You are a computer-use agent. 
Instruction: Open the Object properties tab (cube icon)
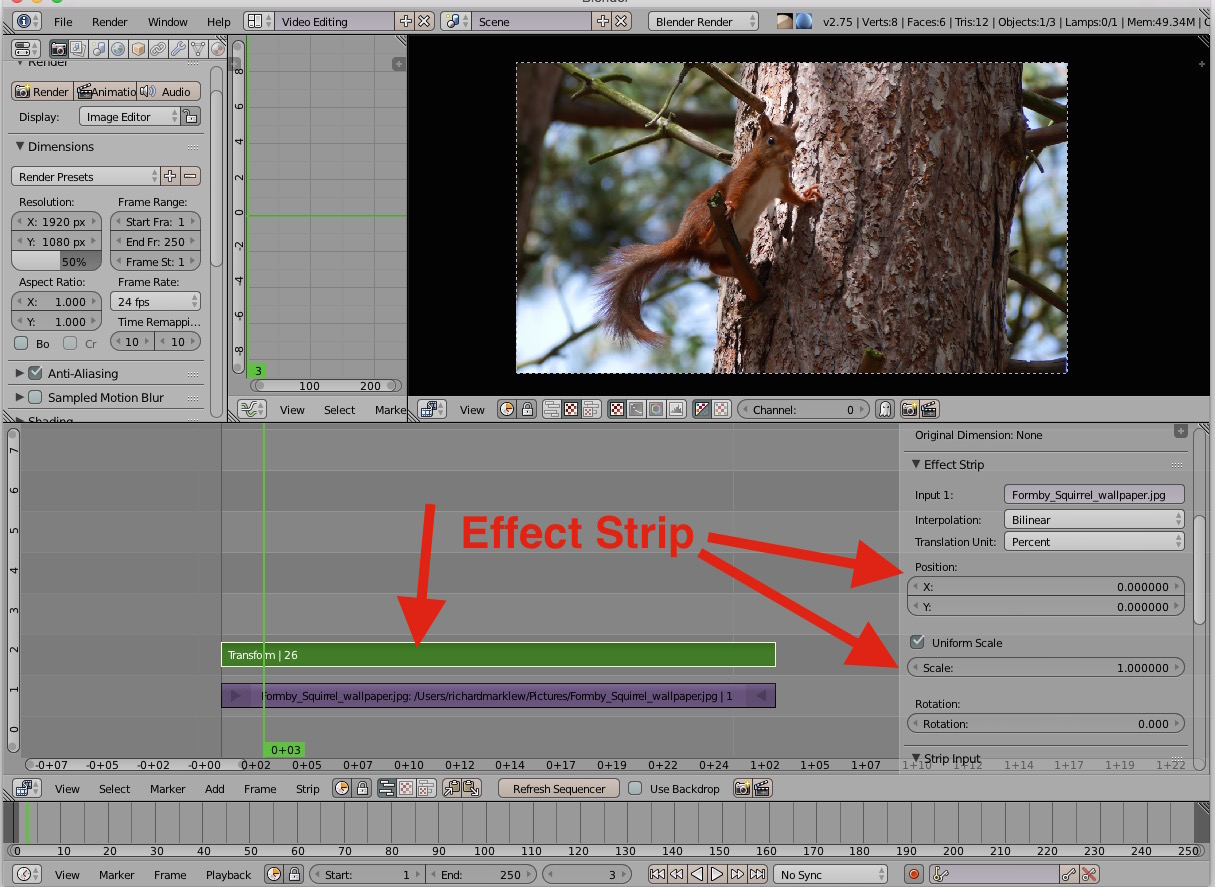(x=138, y=48)
